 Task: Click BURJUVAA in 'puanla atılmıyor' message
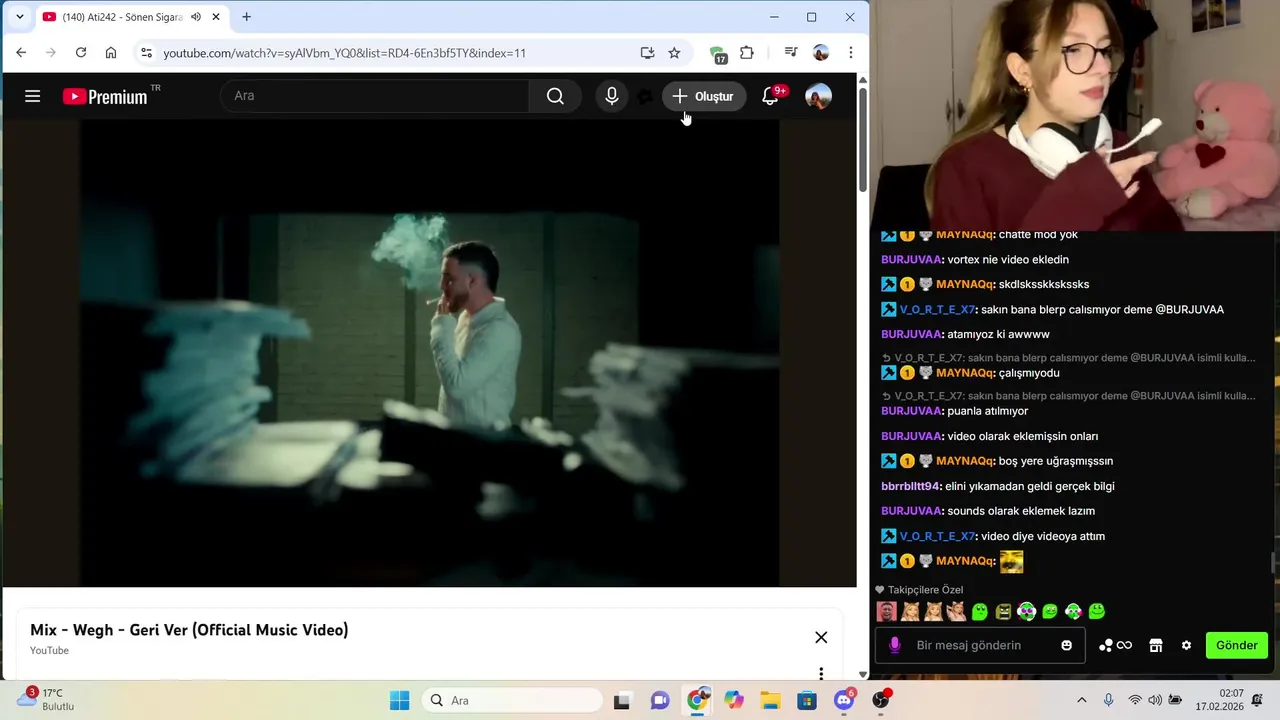point(910,411)
